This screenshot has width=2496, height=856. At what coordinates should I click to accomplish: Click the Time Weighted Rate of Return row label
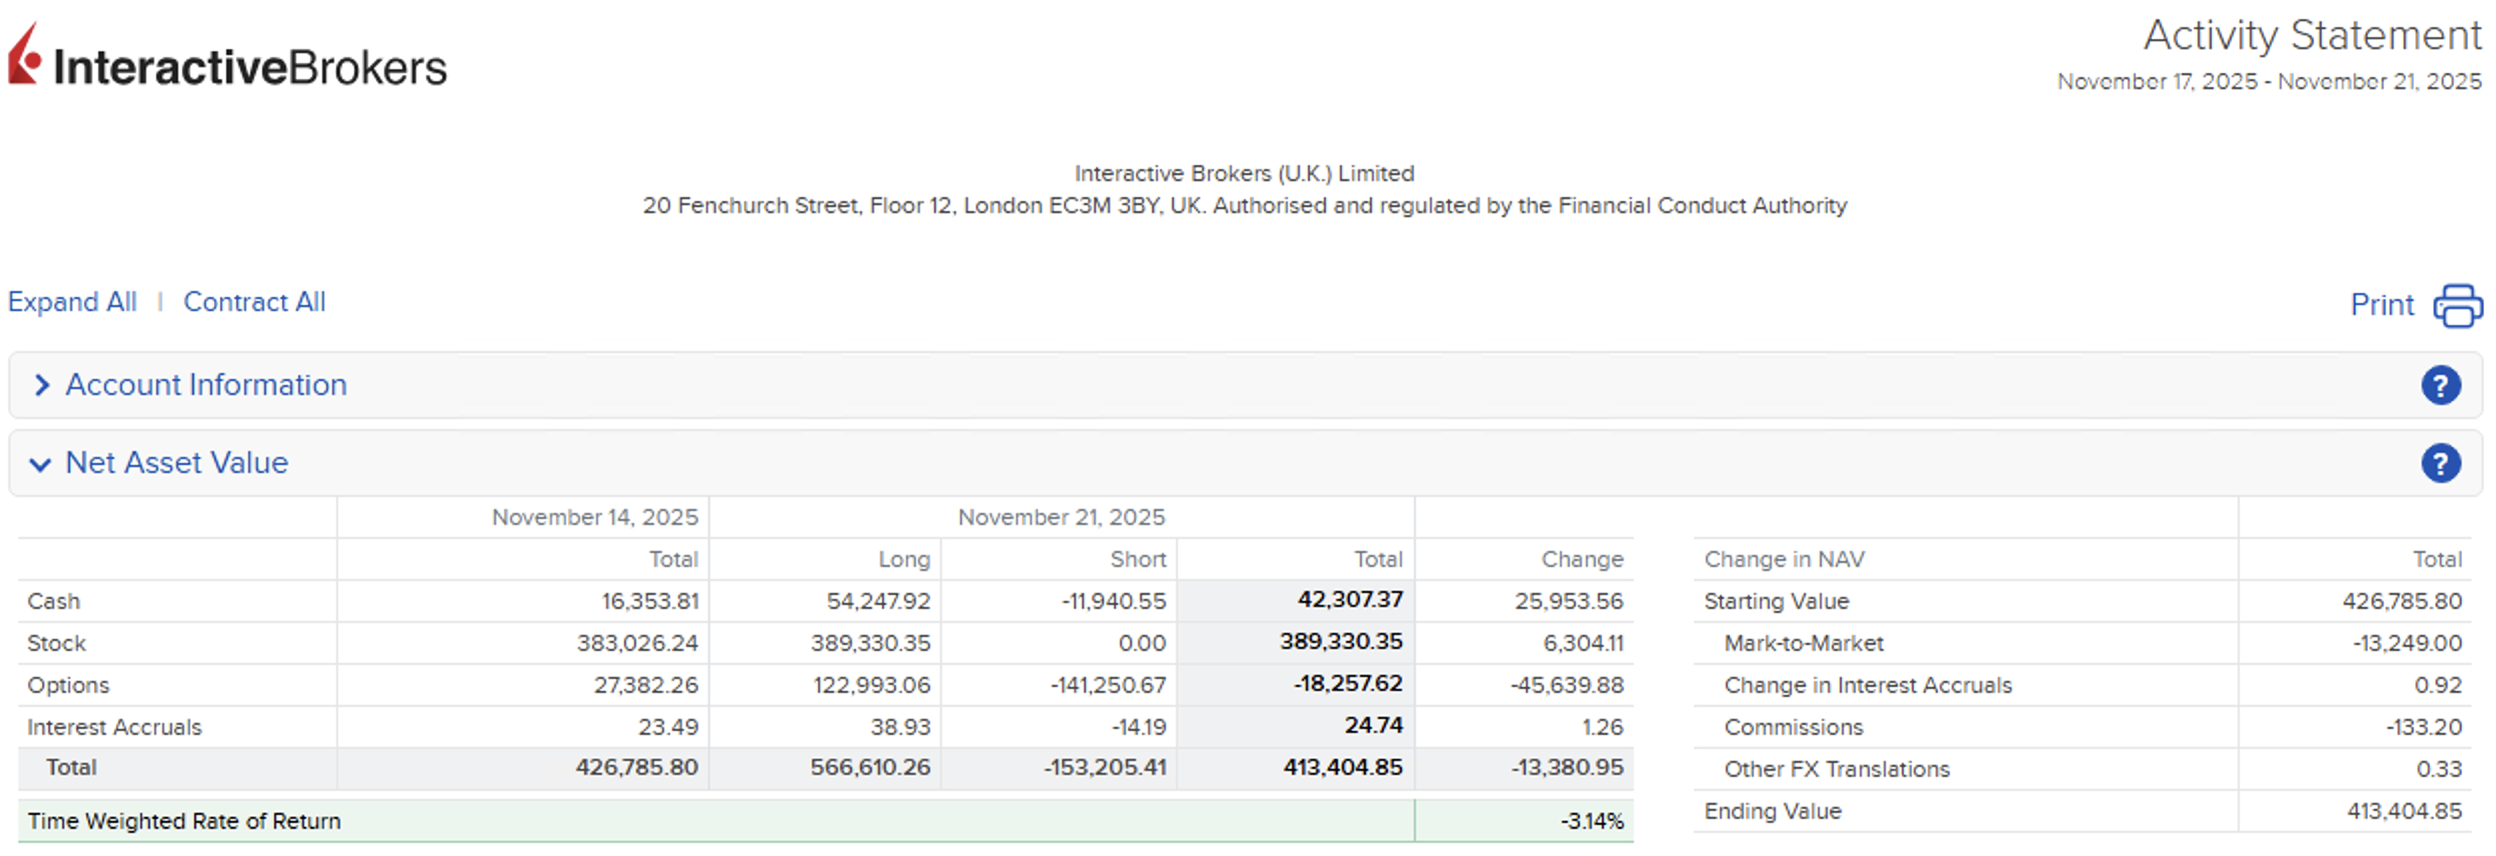coord(184,821)
